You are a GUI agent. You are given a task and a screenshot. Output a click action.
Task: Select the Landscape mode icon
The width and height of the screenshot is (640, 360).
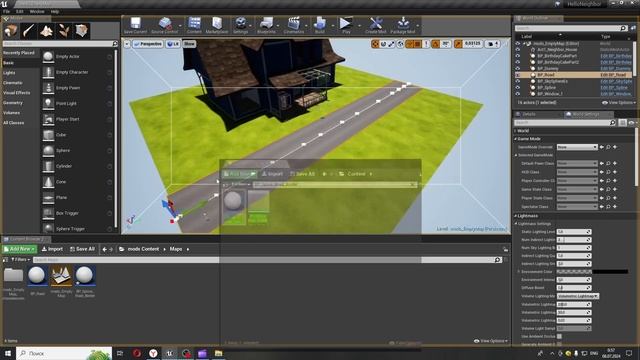pyautogui.click(x=46, y=31)
